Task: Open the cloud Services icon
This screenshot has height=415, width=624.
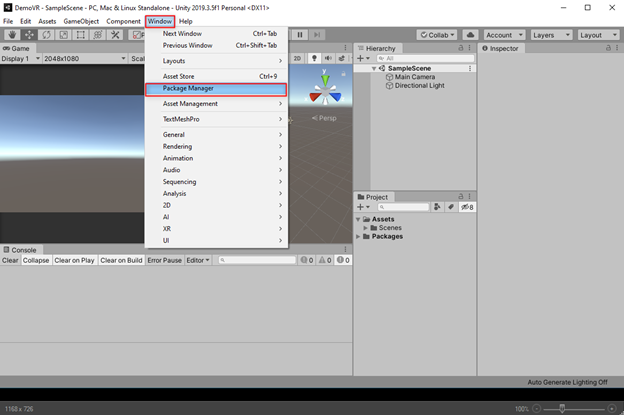Action: coord(470,35)
